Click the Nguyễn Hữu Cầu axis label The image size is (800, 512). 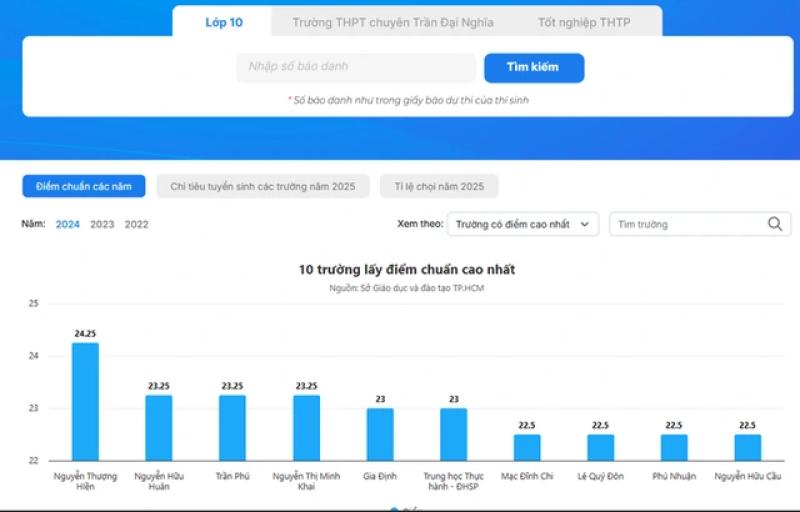747,476
